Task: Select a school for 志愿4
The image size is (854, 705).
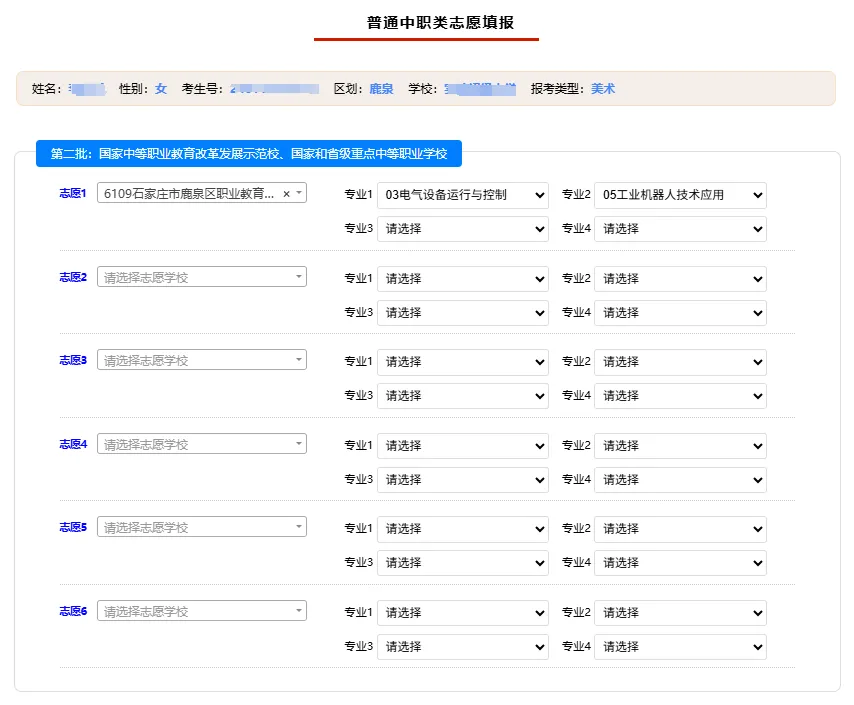Action: (x=202, y=443)
